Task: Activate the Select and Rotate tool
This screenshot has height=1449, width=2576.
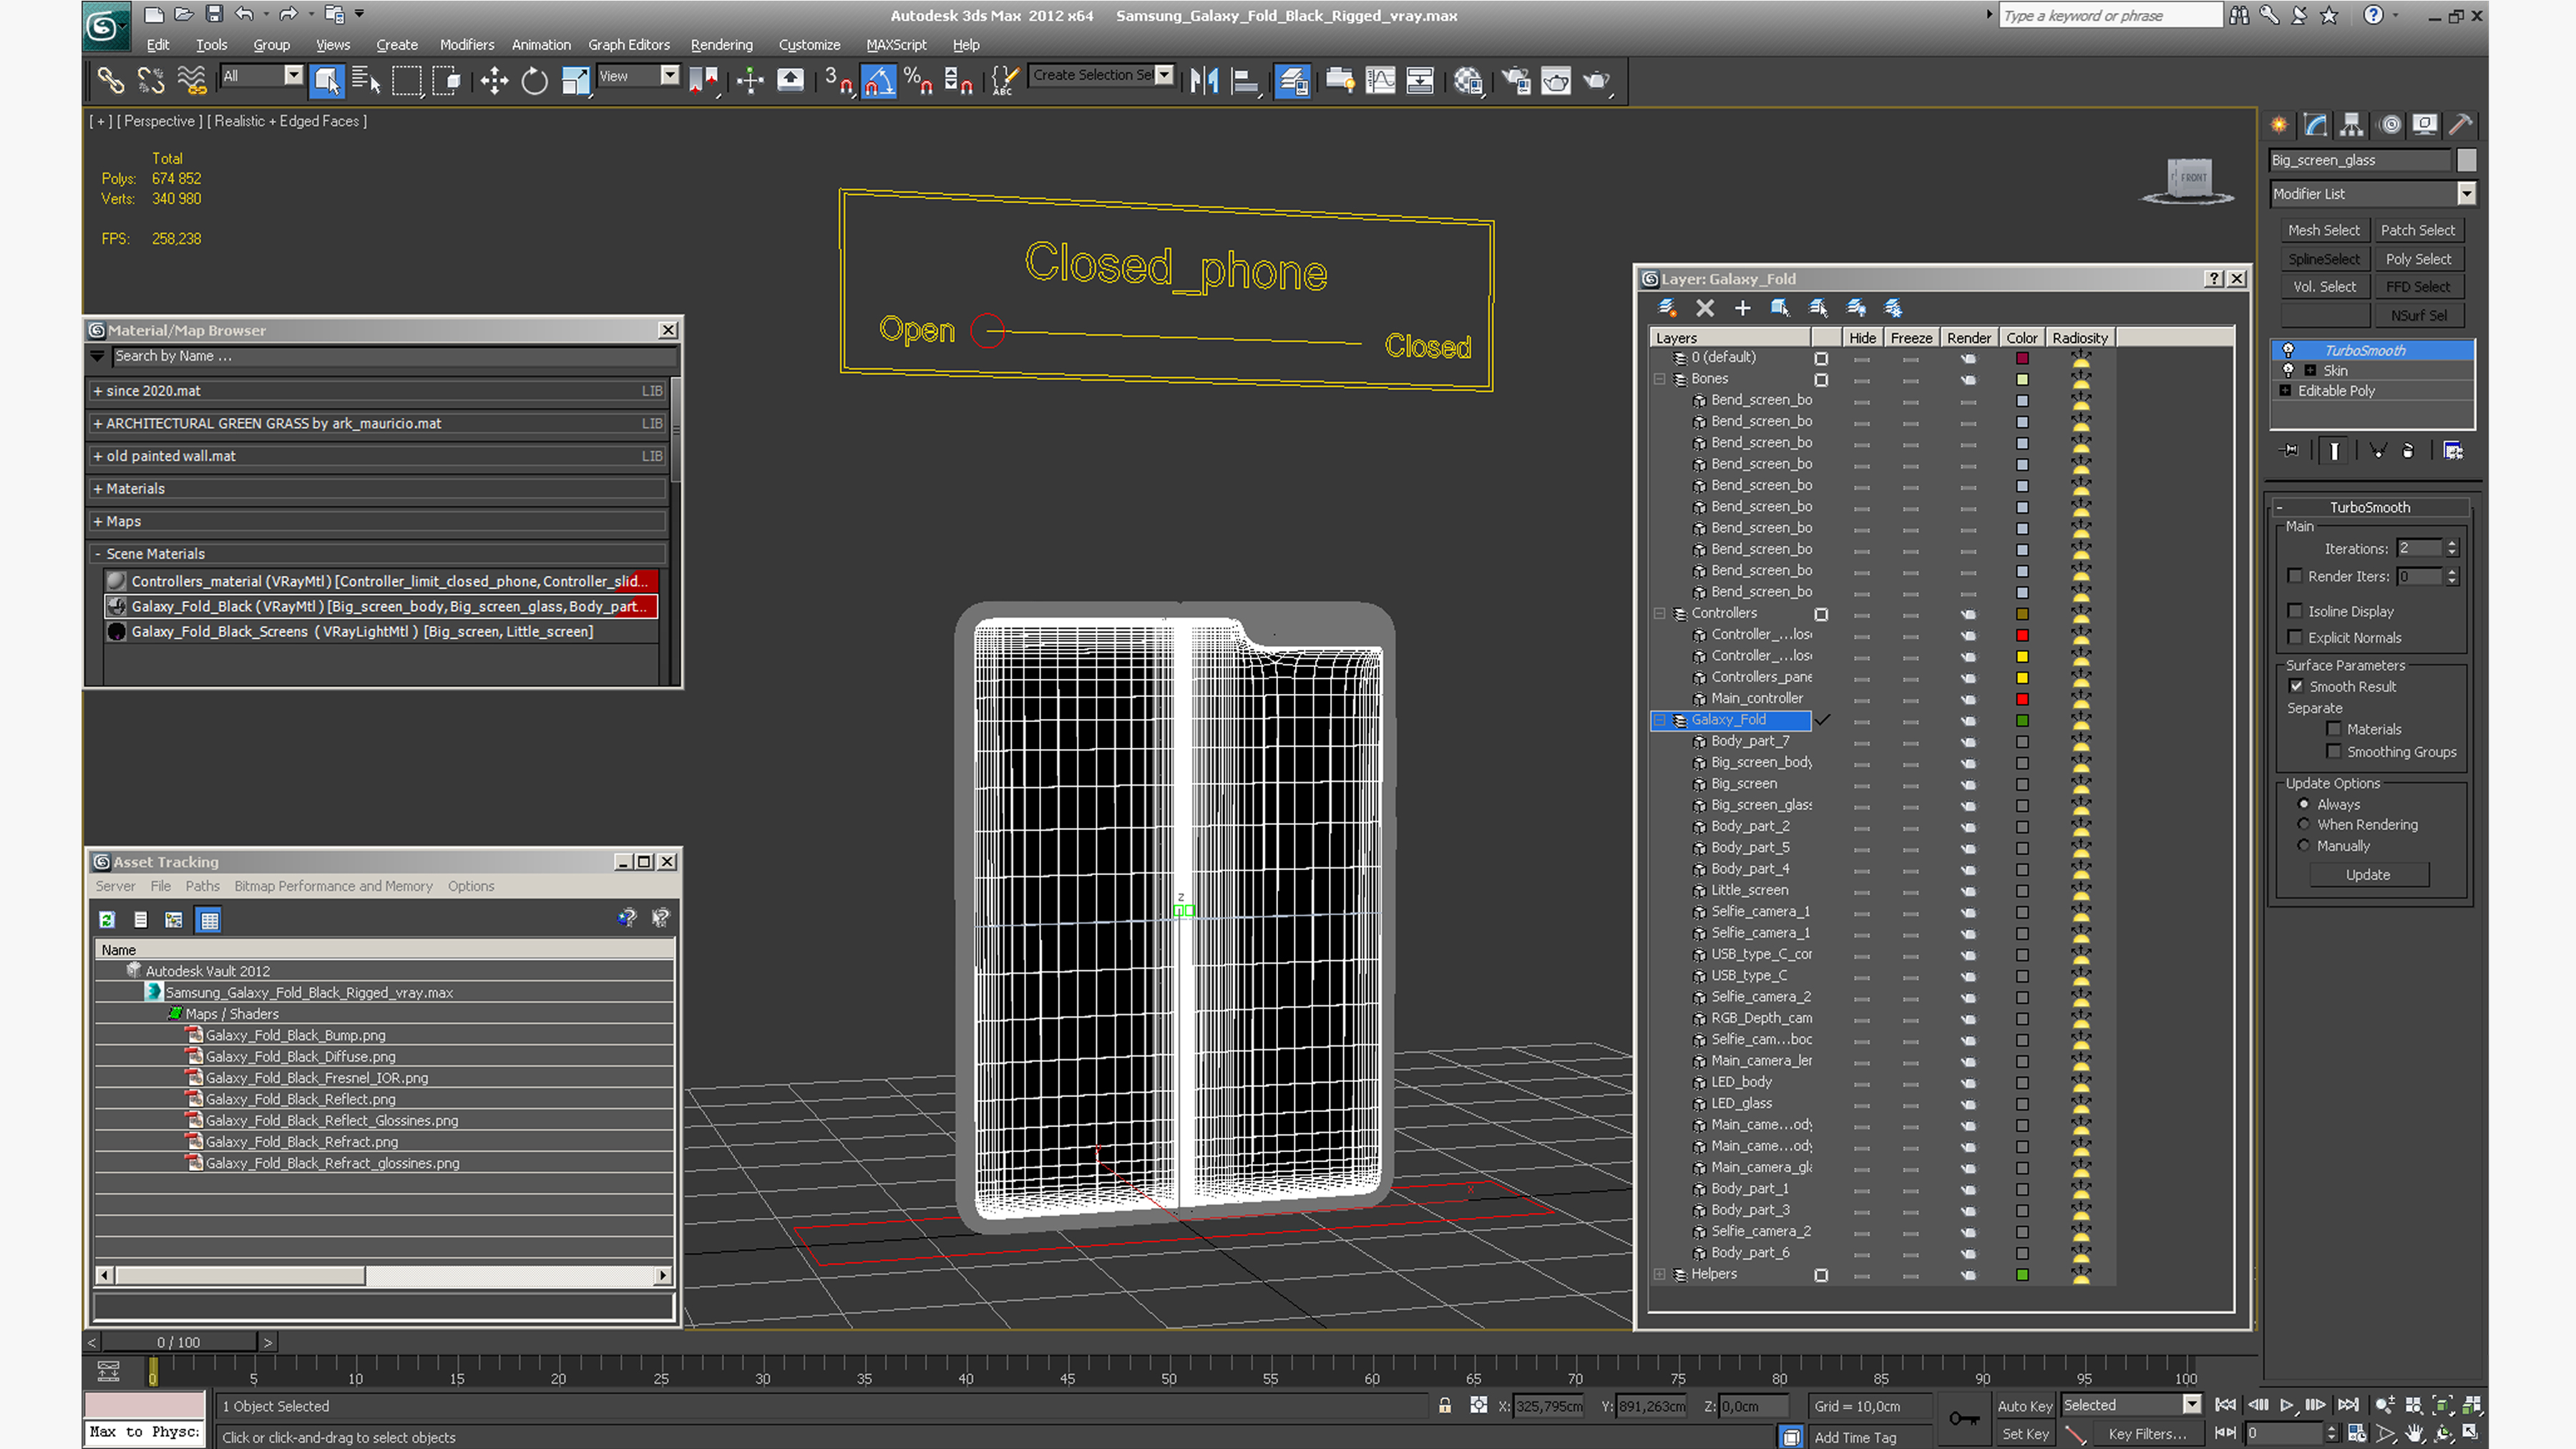Action: point(535,81)
